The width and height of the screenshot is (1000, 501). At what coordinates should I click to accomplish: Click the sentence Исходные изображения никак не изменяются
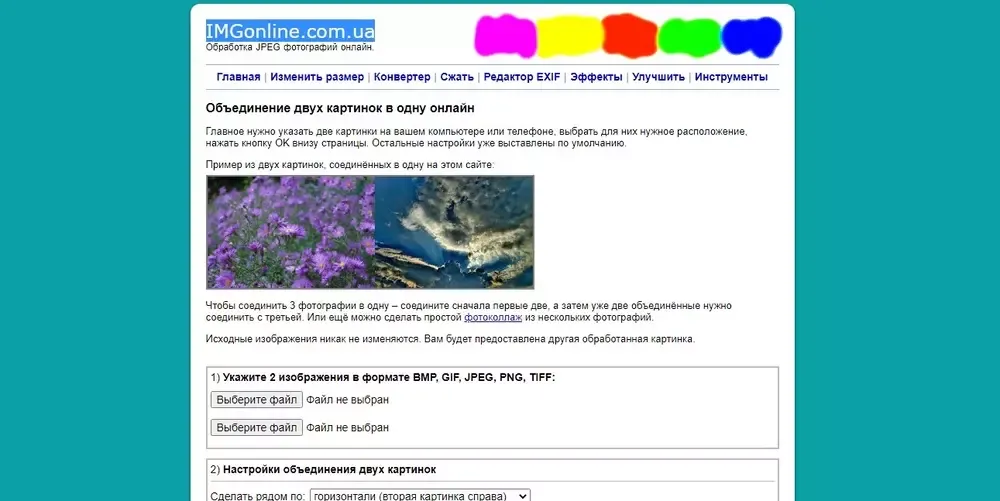click(313, 339)
